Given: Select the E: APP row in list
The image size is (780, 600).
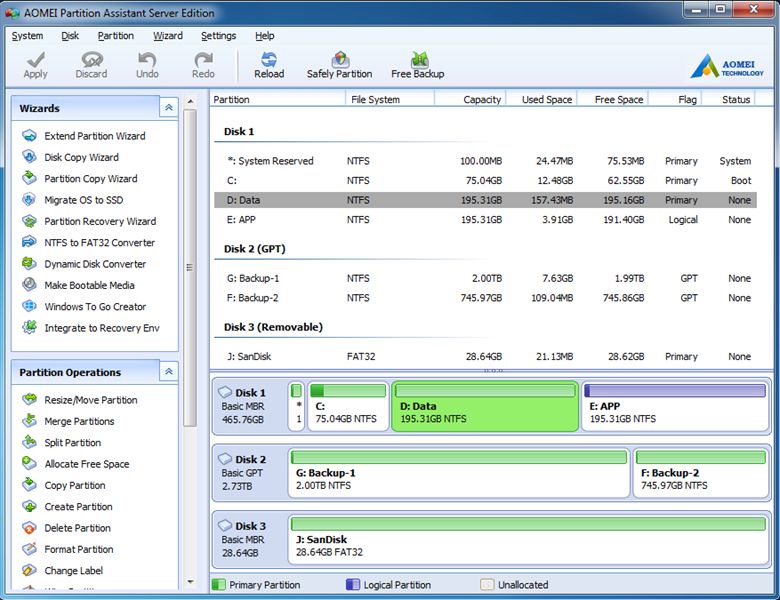Looking at the screenshot, I should pyautogui.click(x=486, y=219).
